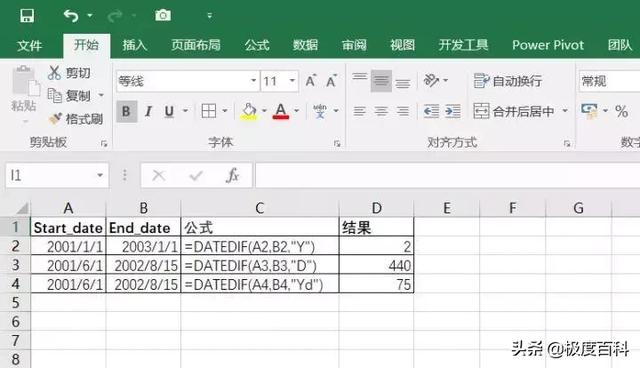This screenshot has width=640, height=368.
Task: Click the Save icon in quick access toolbar
Action: pos(27,16)
